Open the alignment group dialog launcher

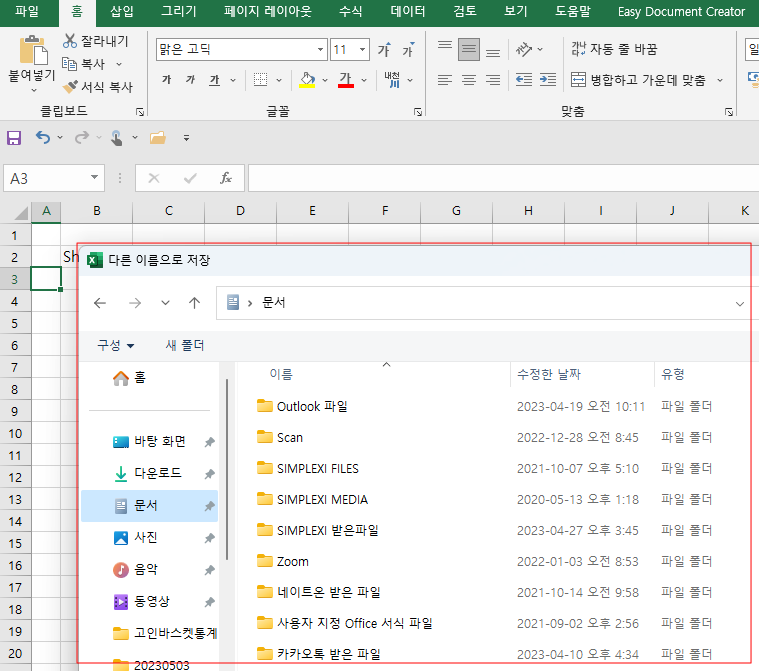coord(729,112)
